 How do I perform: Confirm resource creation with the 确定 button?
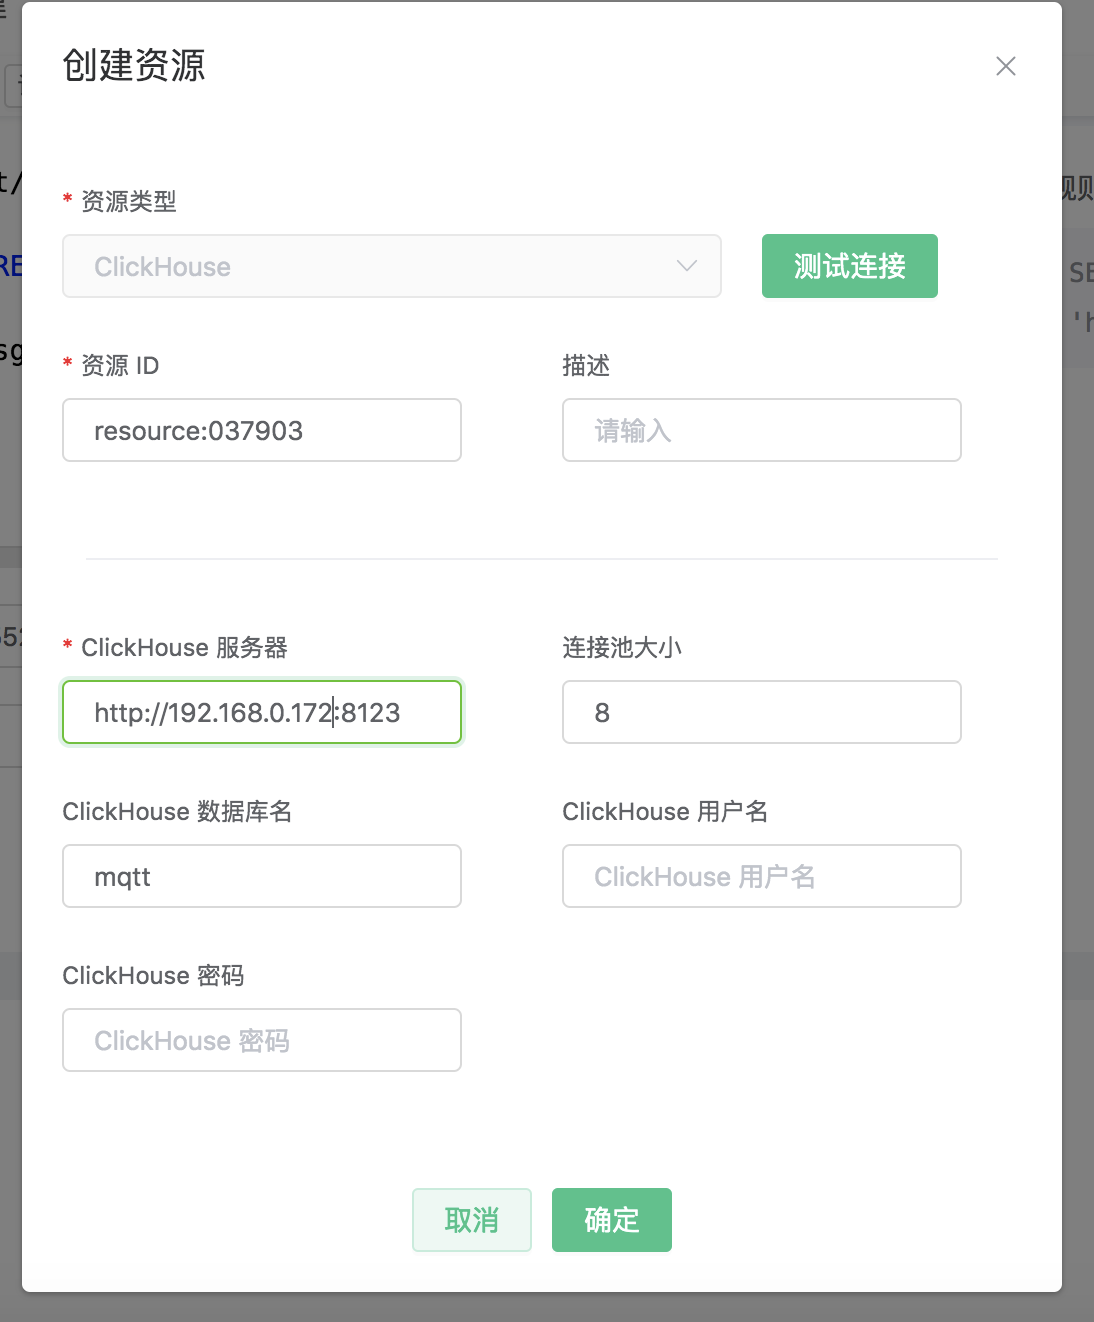611,1220
